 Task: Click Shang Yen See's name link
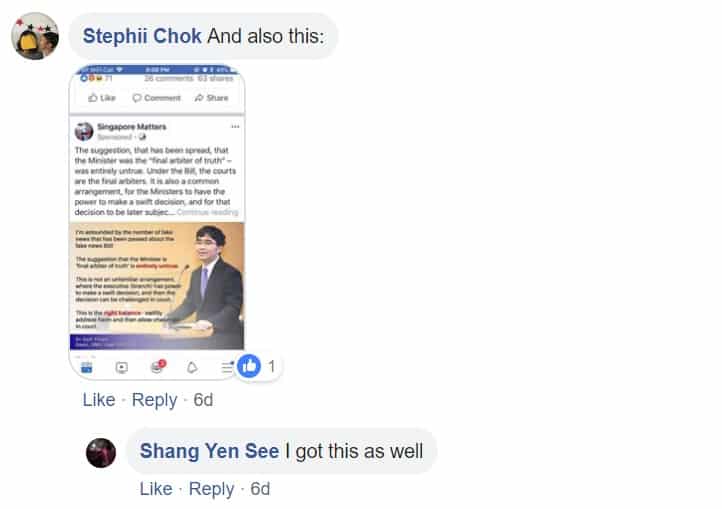pyautogui.click(x=209, y=451)
